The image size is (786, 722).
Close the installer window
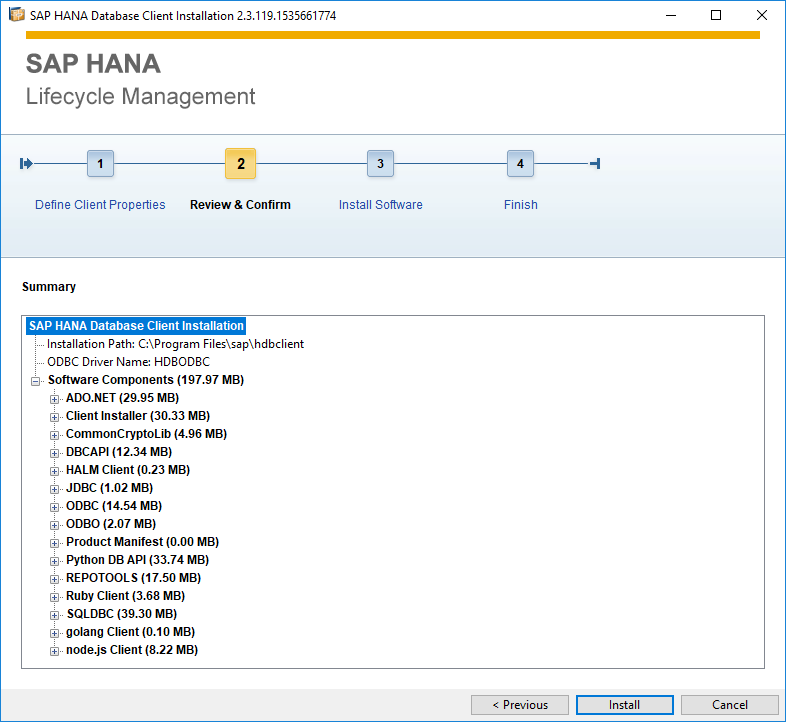tap(761, 16)
